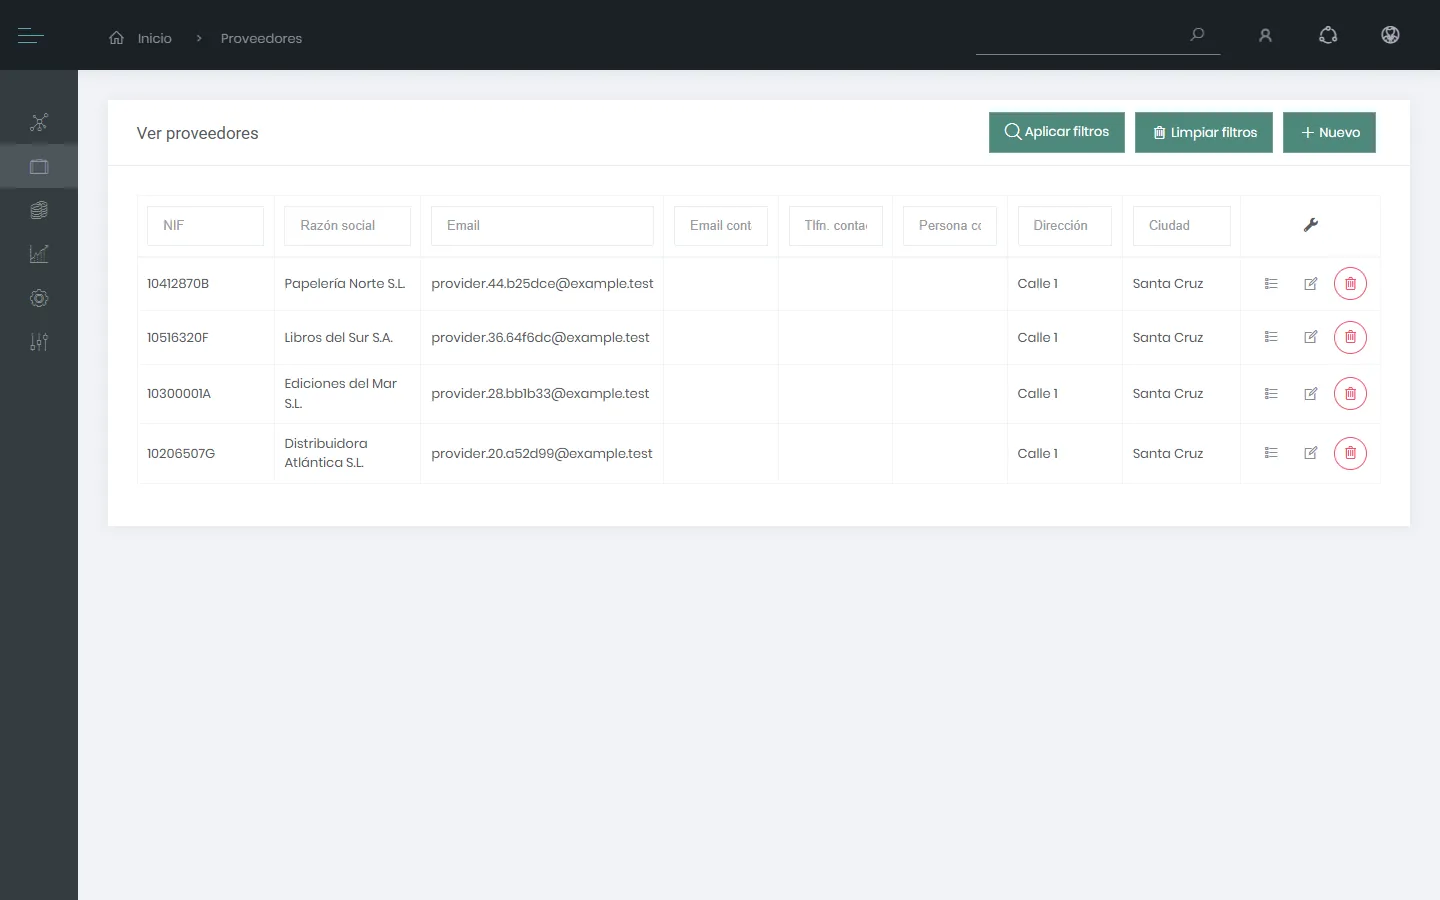Viewport: 1440px width, 900px height.
Task: View details list for Papelería Norte S.L.
Action: (1271, 284)
